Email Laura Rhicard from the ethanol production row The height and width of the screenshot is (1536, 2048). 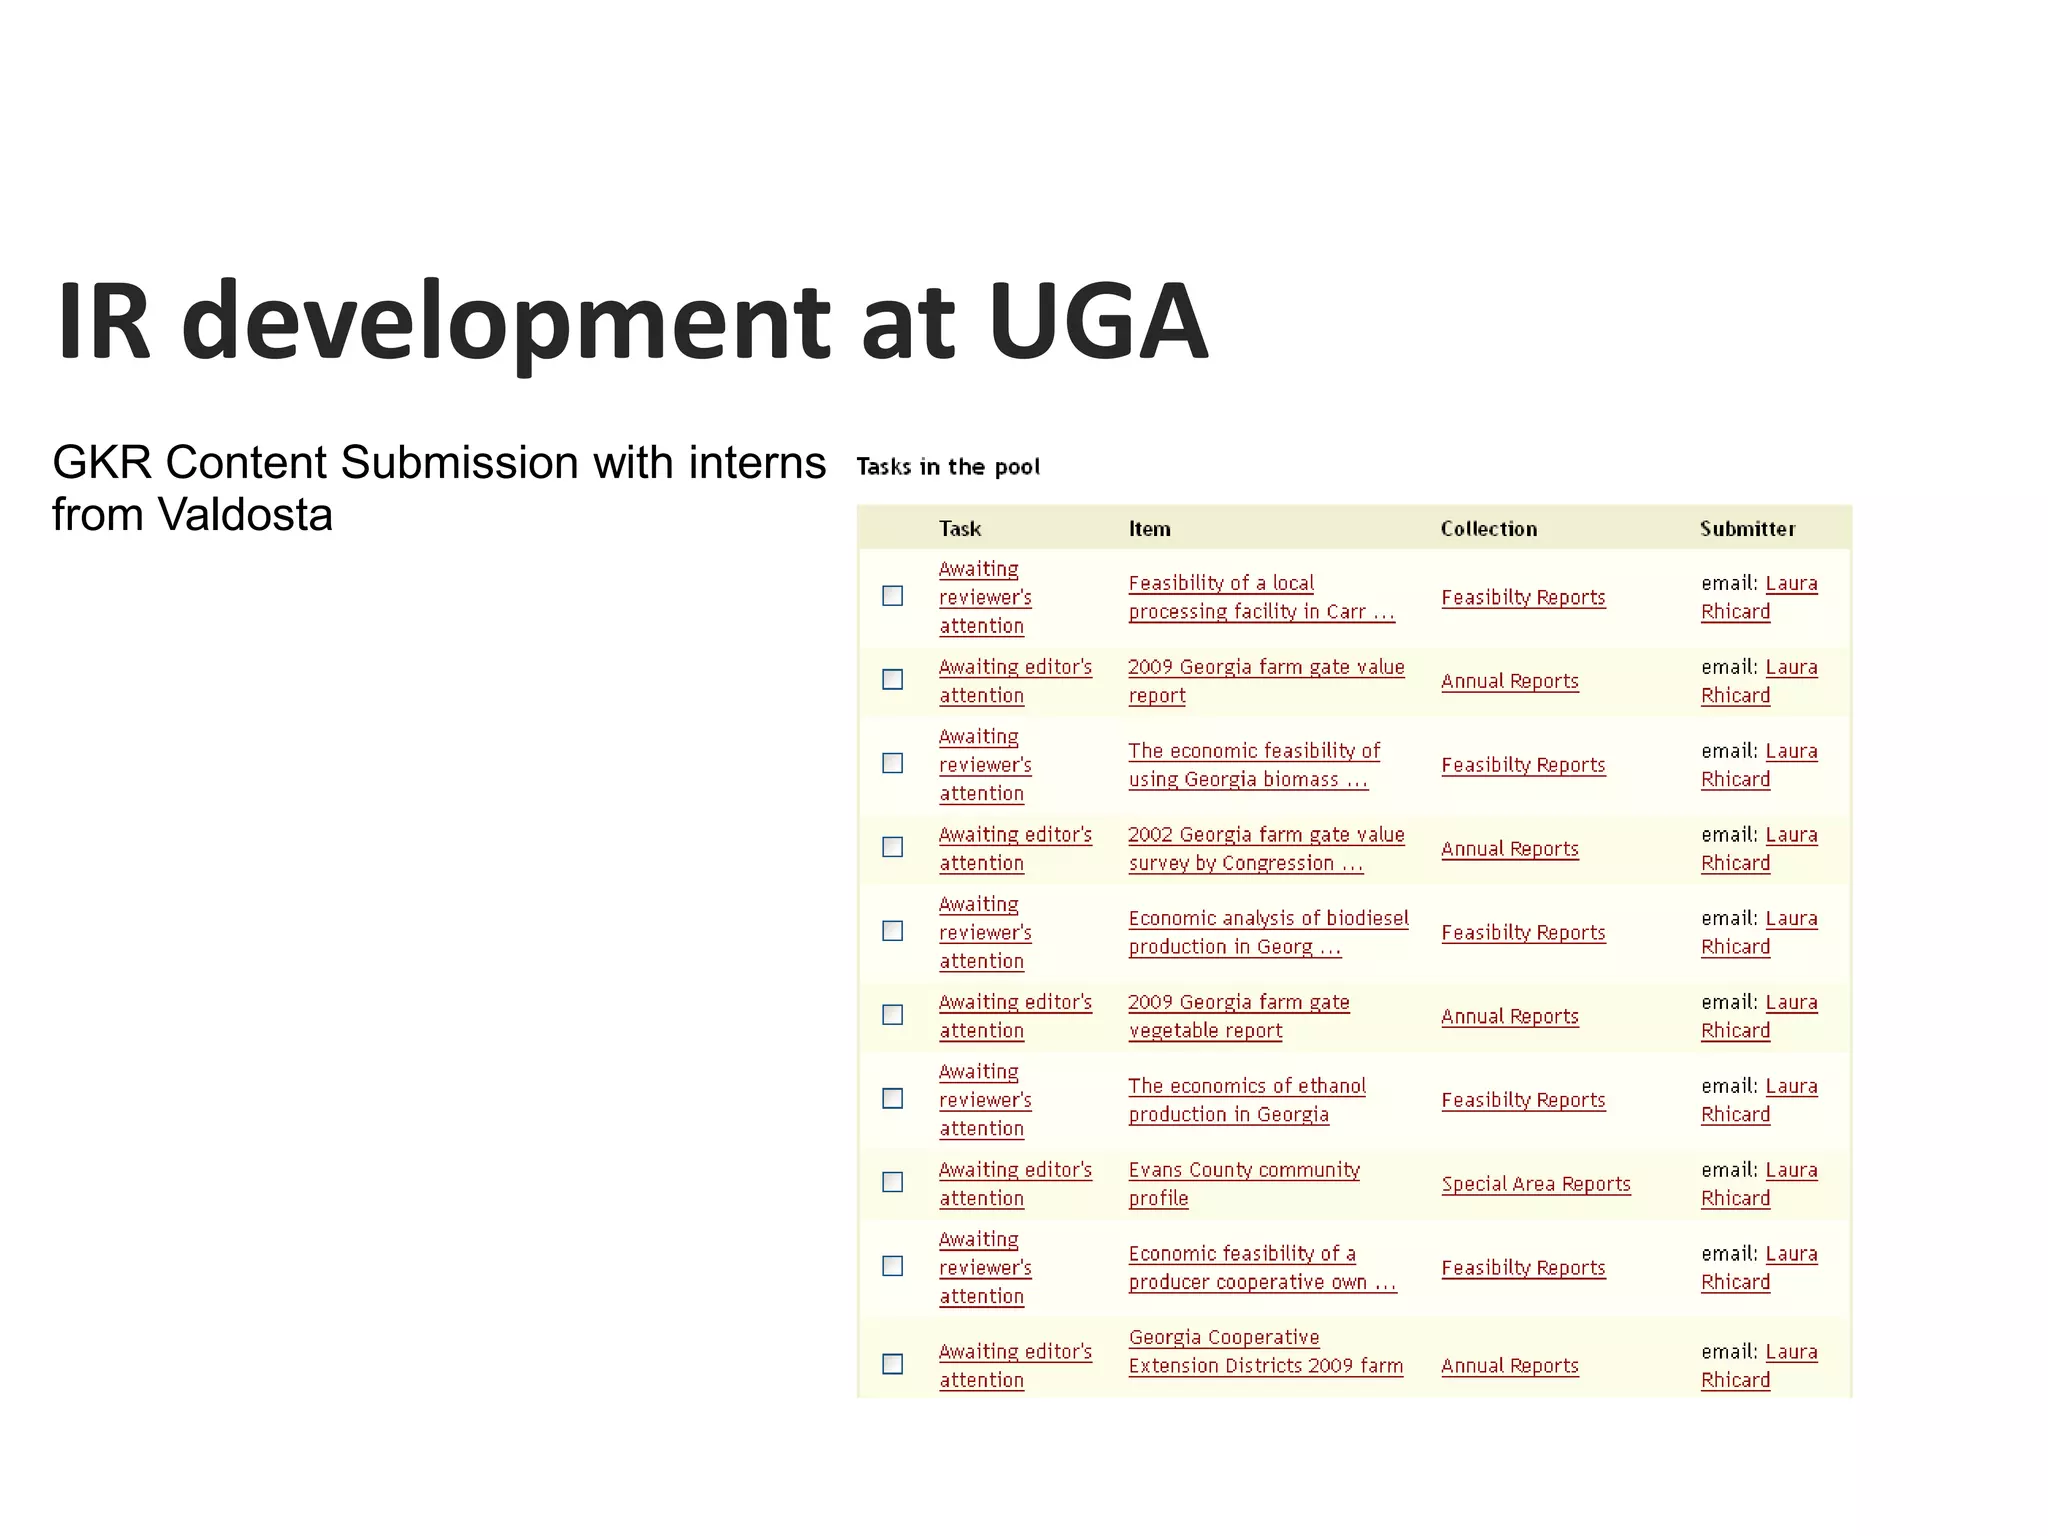pos(1759,1100)
